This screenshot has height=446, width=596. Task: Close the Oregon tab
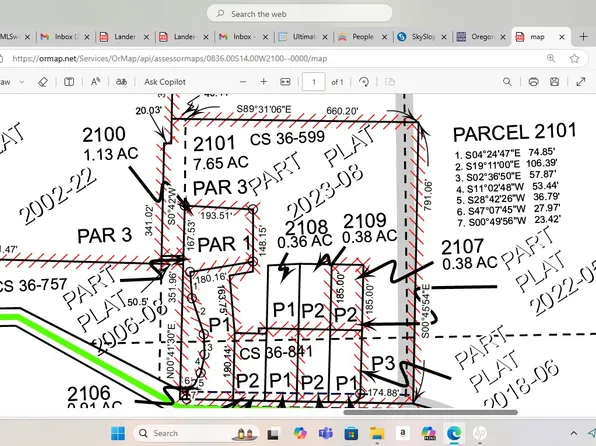pos(502,37)
